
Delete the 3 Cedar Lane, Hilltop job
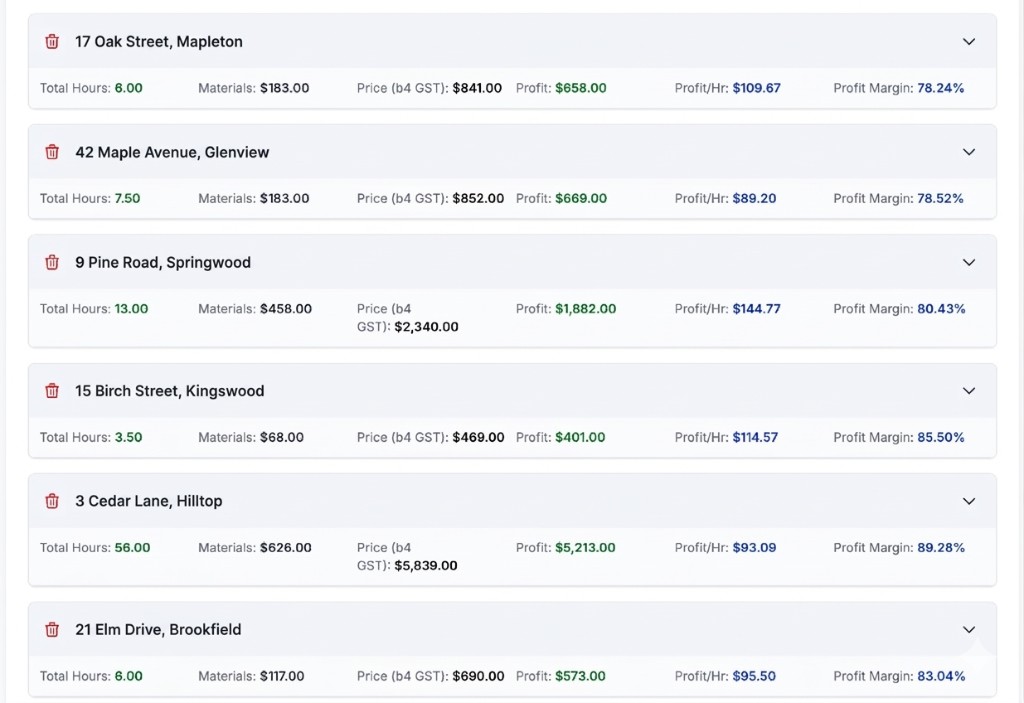(52, 501)
